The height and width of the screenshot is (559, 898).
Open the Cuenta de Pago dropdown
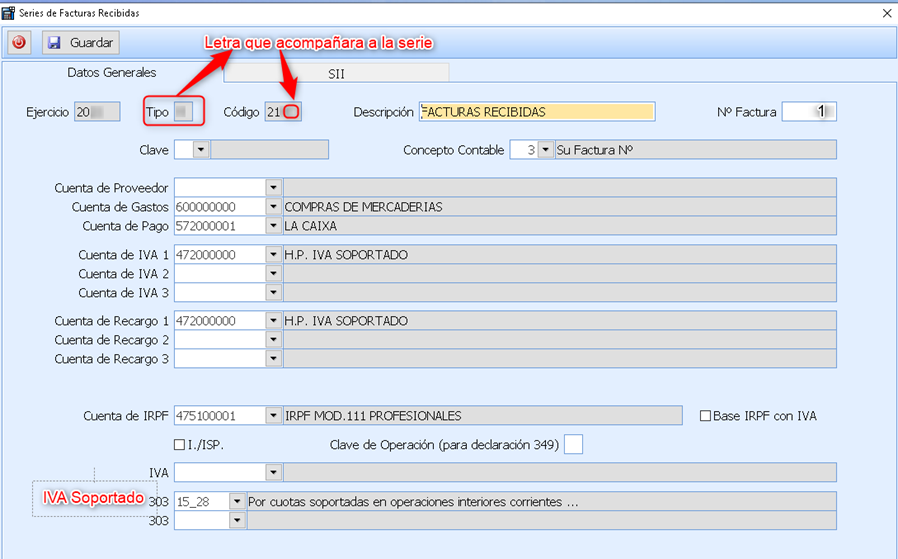click(273, 226)
